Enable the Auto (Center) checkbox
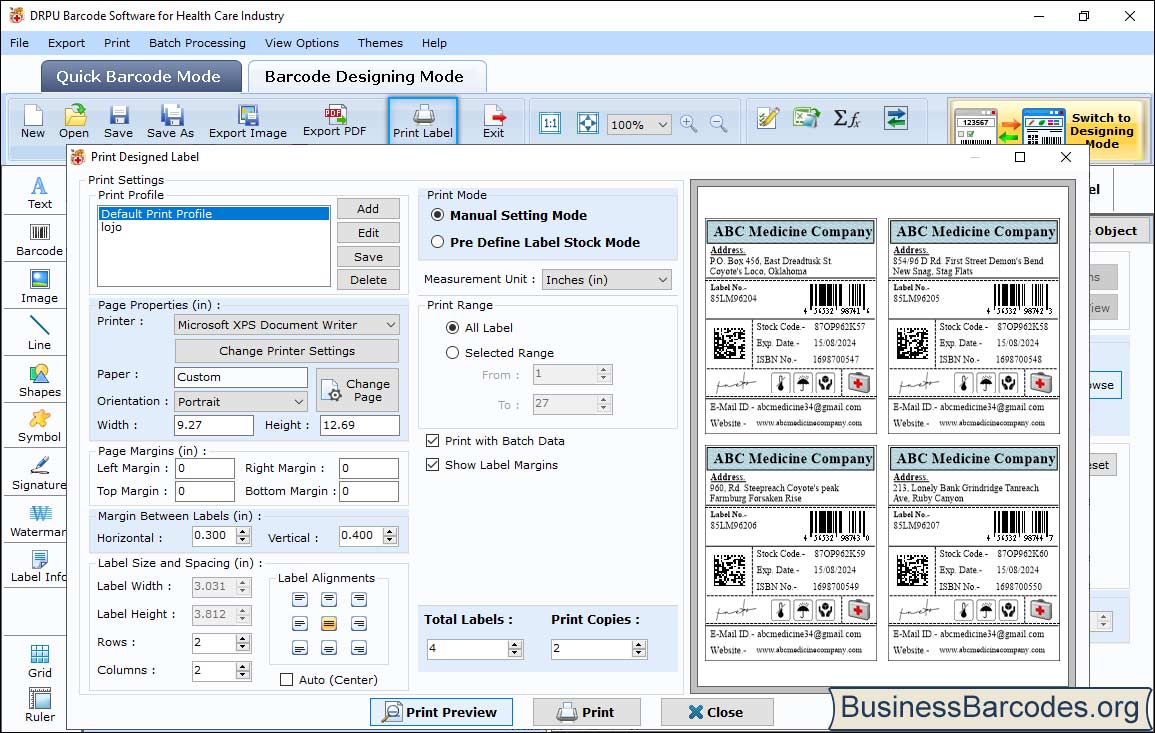The width and height of the screenshot is (1155, 733). click(287, 679)
